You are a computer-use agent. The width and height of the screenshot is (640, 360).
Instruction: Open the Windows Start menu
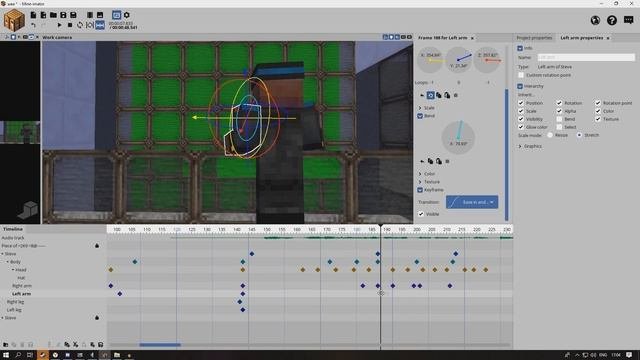click(6, 355)
